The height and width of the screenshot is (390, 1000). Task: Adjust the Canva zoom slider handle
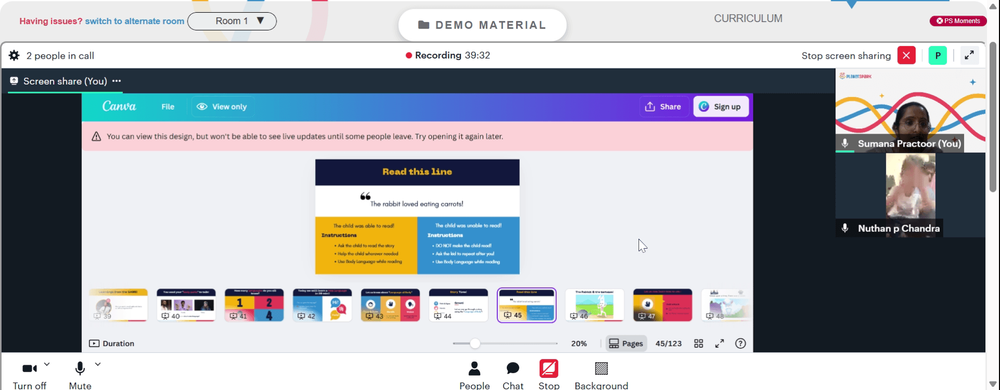[x=474, y=343]
